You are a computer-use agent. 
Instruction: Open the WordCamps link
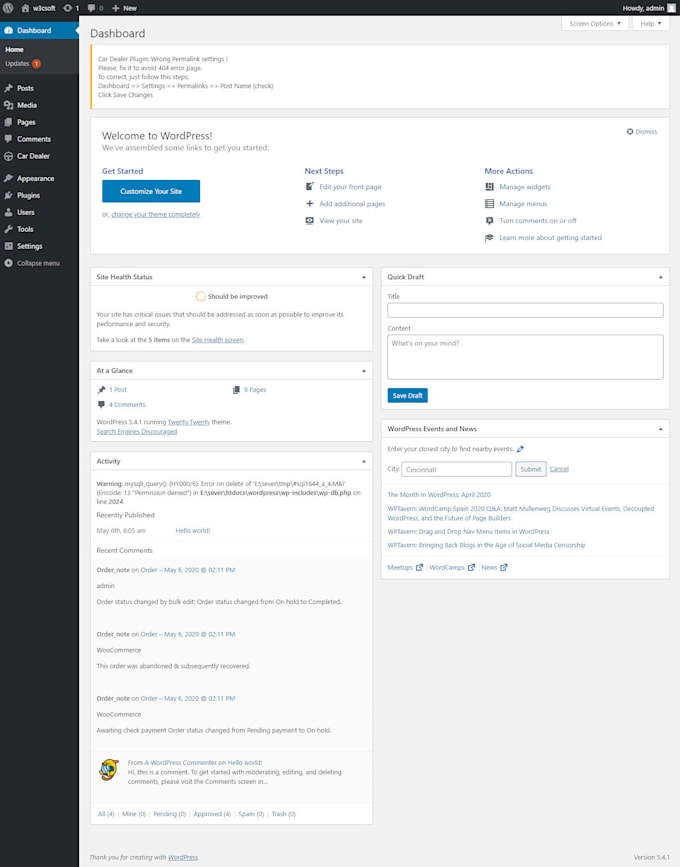coord(447,567)
